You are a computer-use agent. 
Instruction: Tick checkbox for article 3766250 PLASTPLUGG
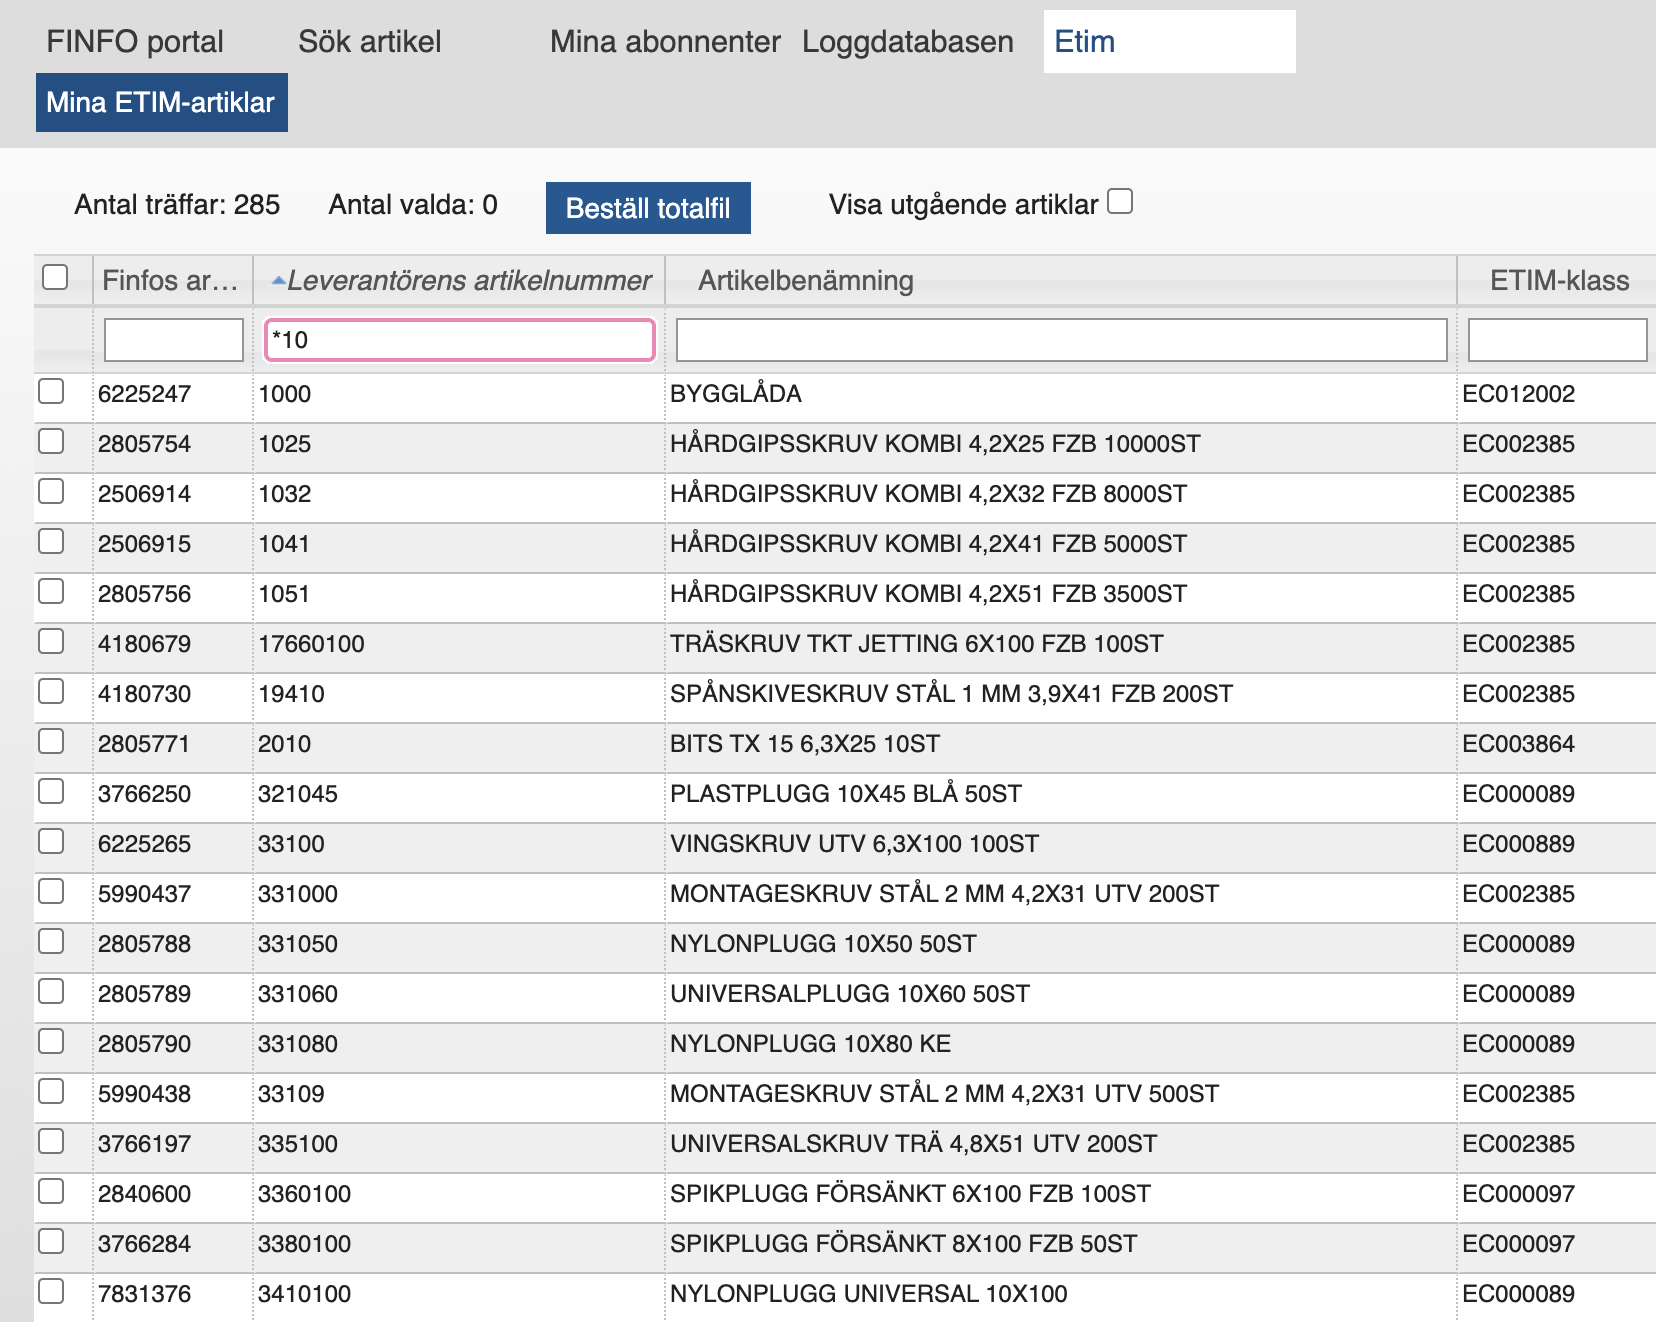tap(51, 792)
